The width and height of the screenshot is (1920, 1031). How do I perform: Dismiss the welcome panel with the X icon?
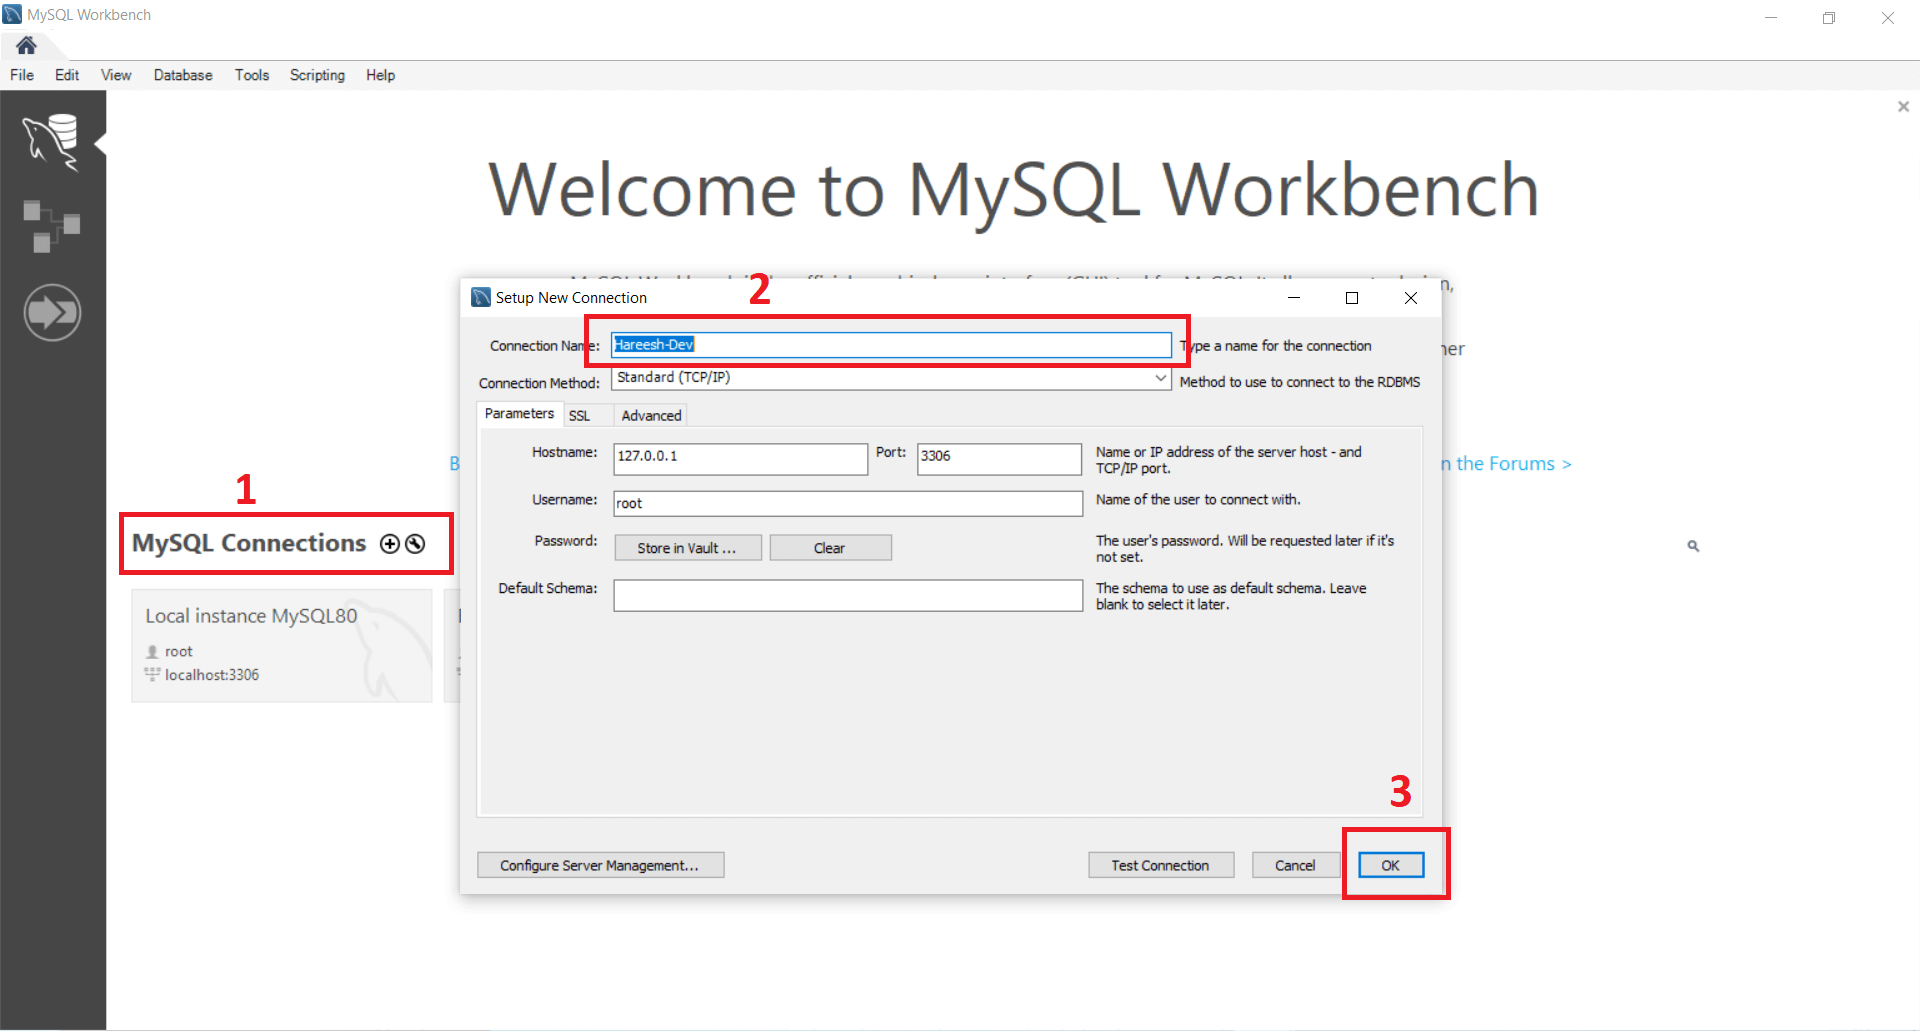[1903, 106]
